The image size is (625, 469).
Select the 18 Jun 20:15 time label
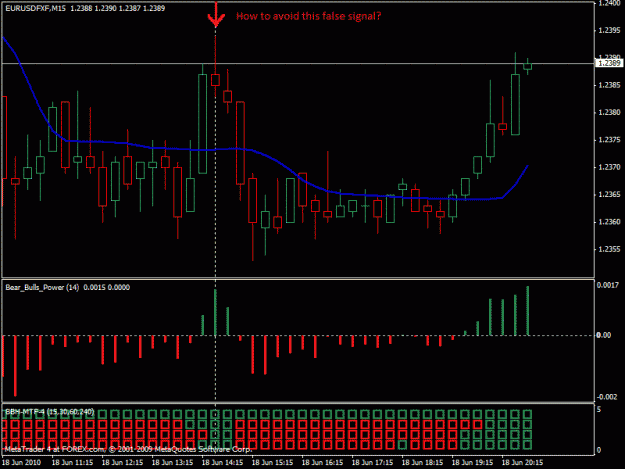[522, 463]
